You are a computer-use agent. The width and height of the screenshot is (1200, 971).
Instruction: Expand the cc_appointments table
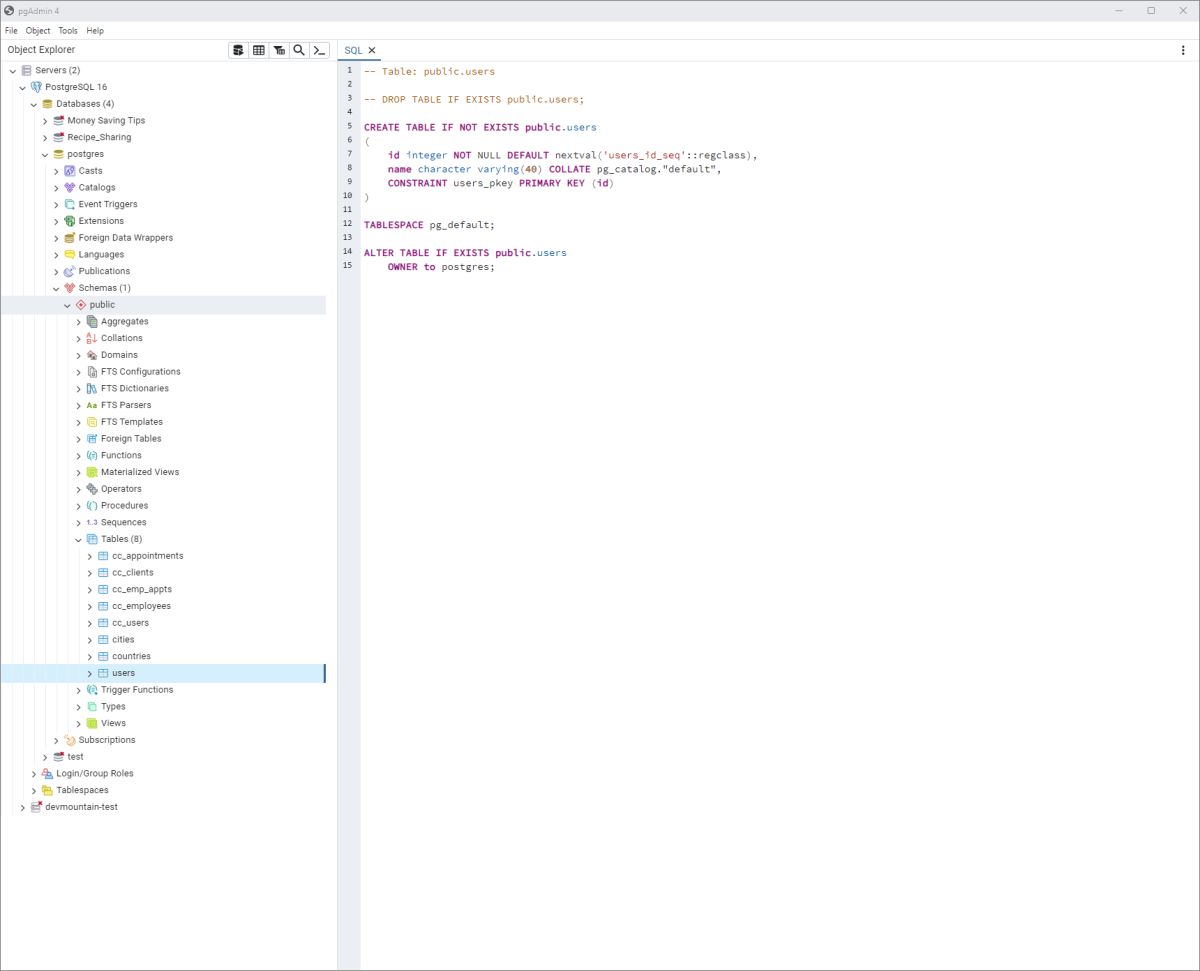pos(89,556)
